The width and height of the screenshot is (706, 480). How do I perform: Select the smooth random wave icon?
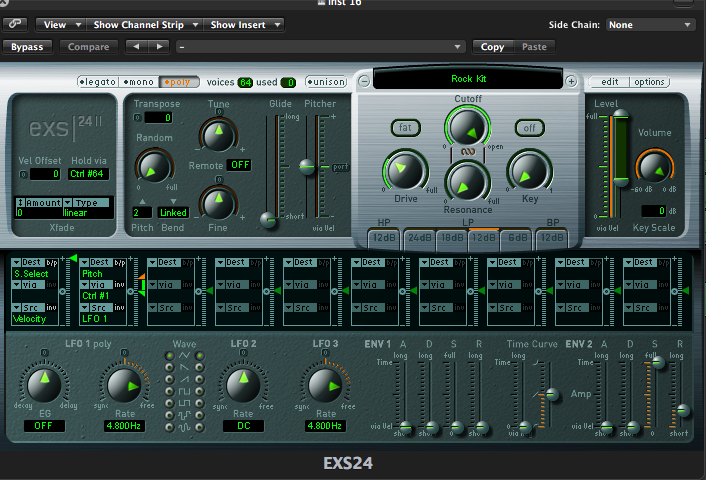[184, 427]
